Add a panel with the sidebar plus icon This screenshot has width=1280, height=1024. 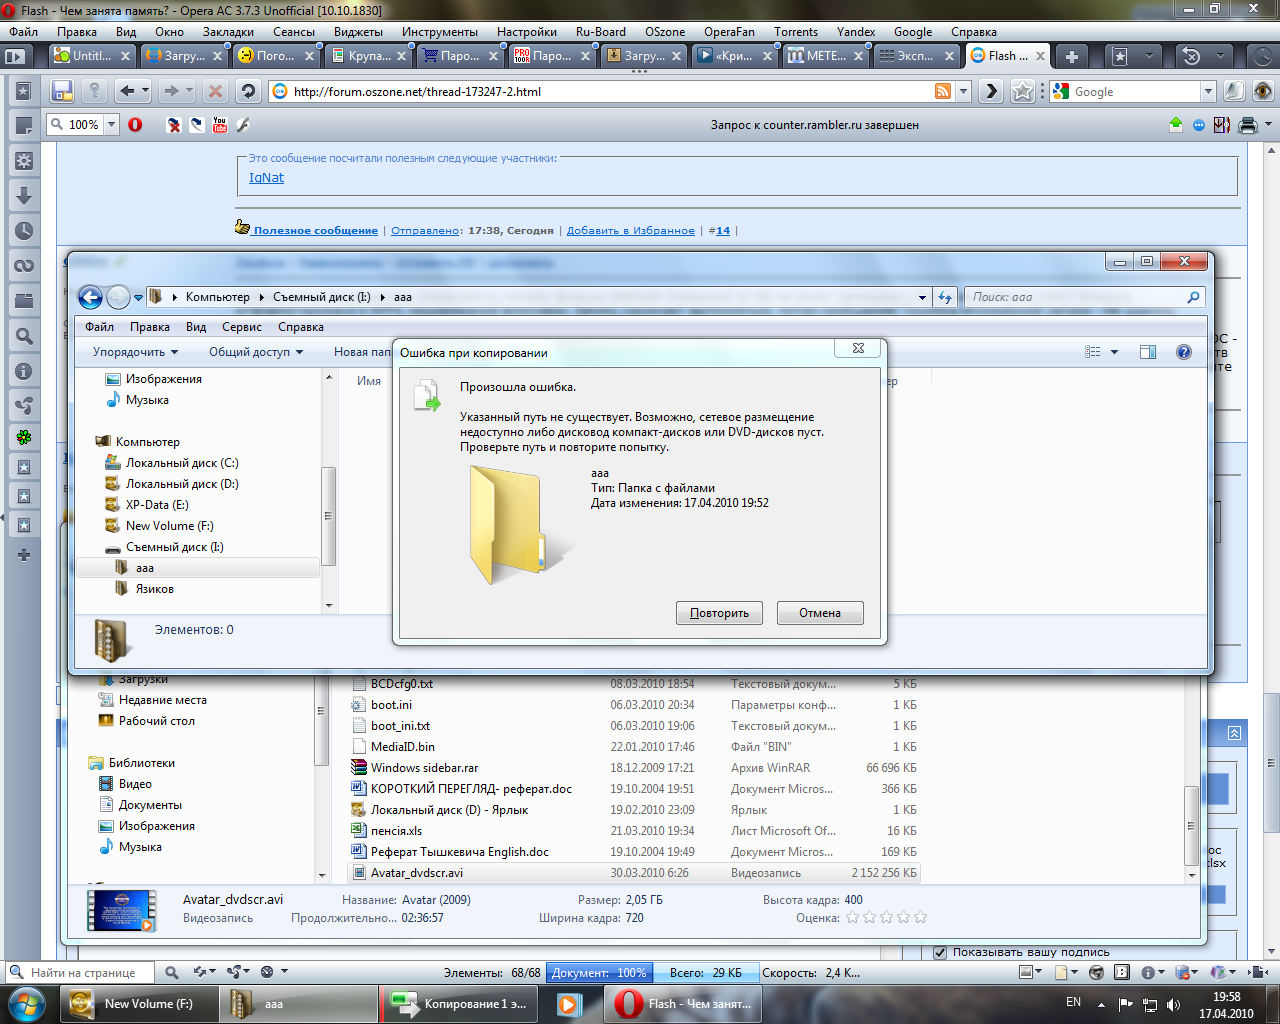[23, 554]
